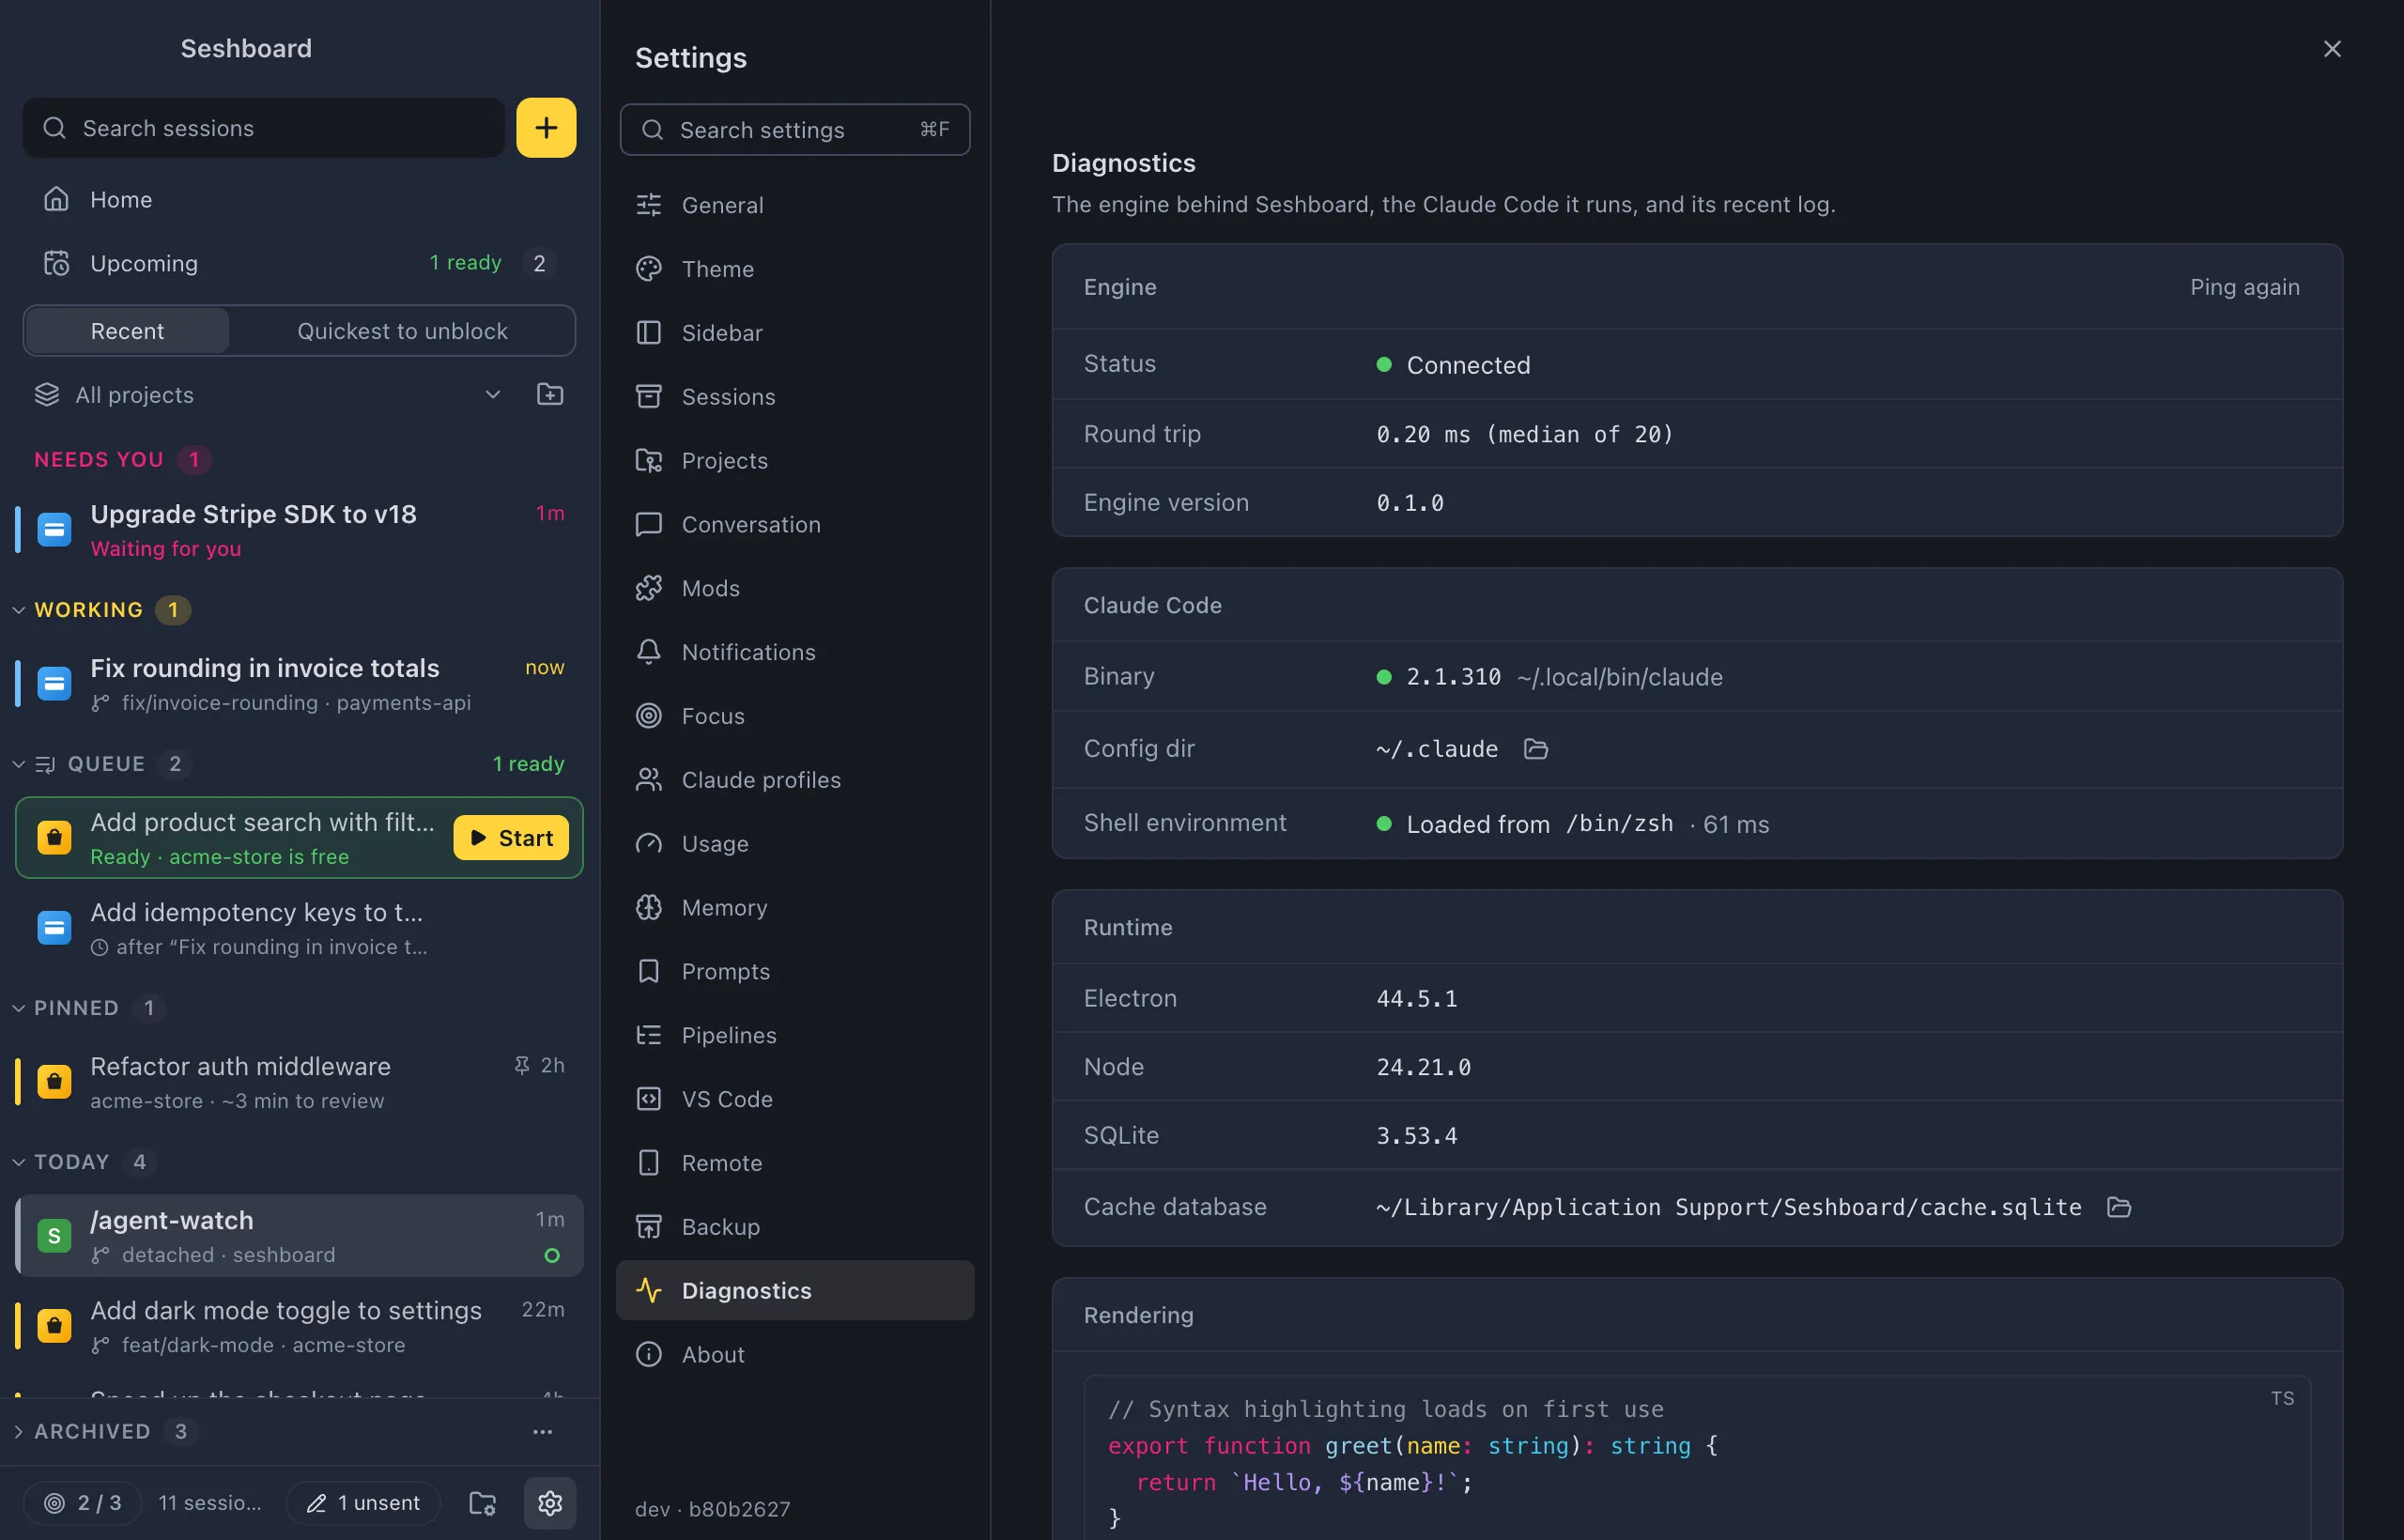Go to Claude profiles settings
Screen dimensions: 2404x1540
pos(795,780)
